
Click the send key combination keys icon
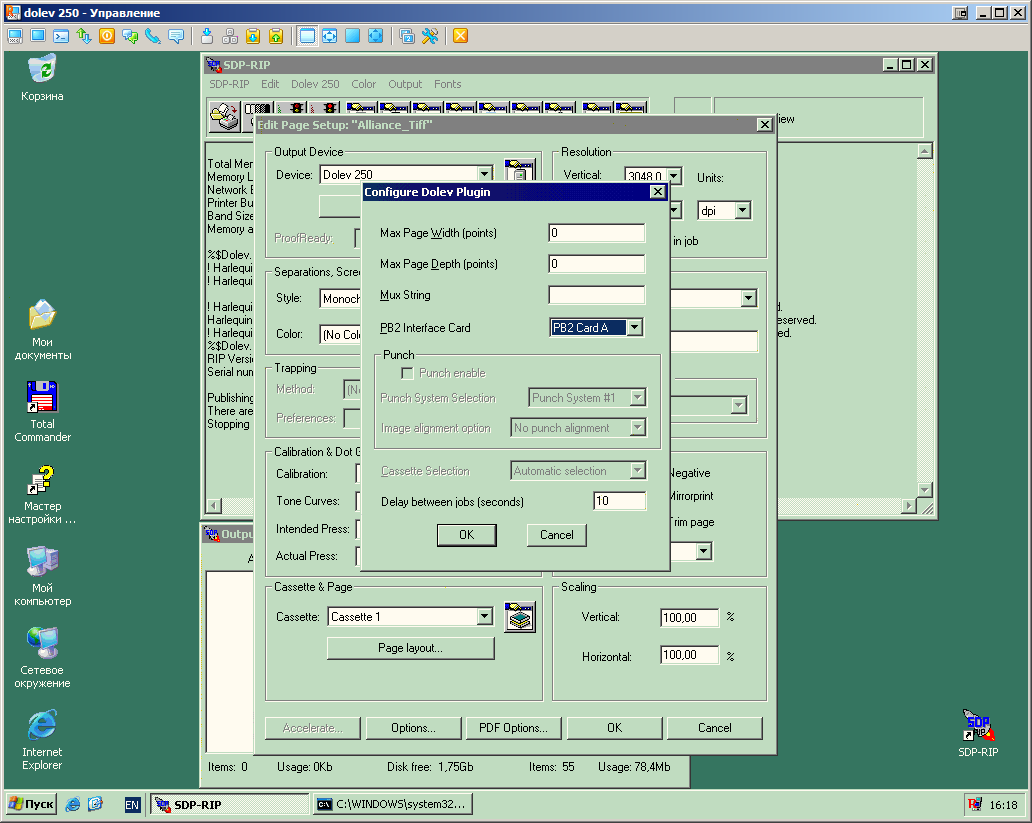coord(230,36)
